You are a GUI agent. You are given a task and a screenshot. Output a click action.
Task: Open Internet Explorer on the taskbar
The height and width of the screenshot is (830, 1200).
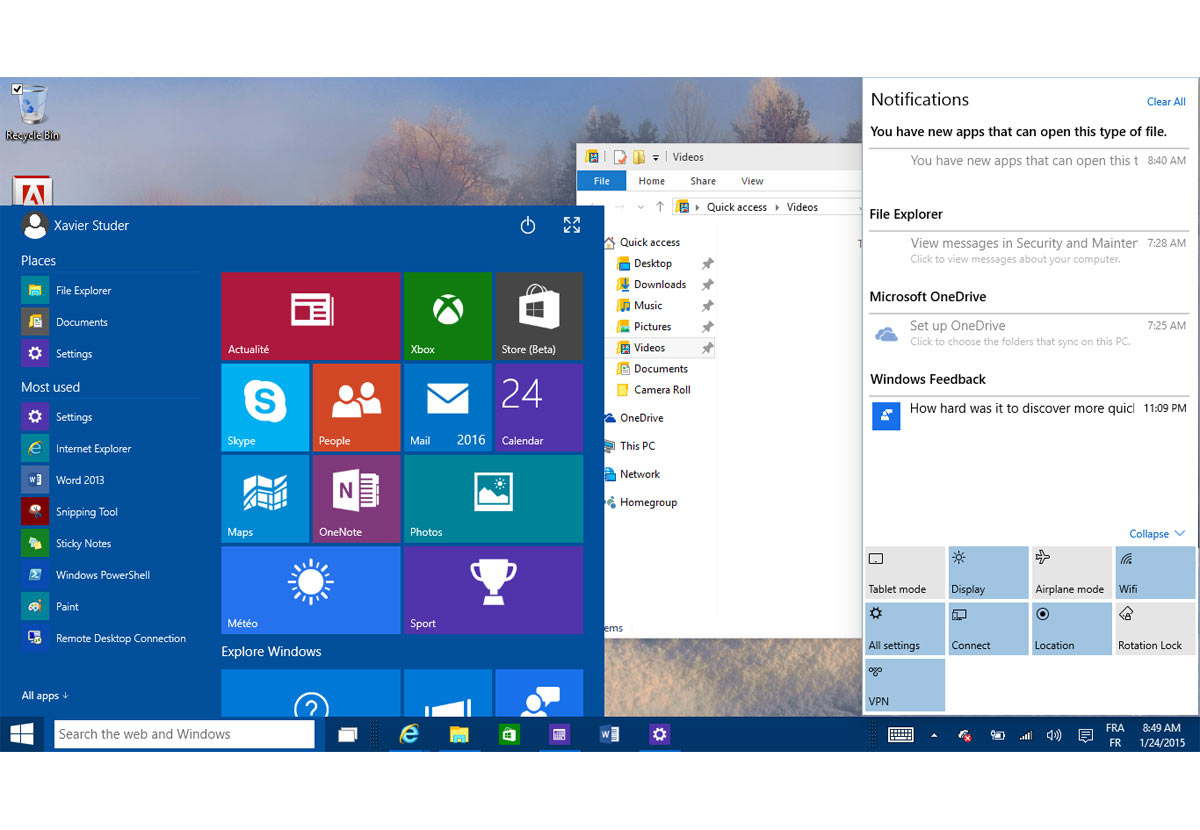pos(409,735)
